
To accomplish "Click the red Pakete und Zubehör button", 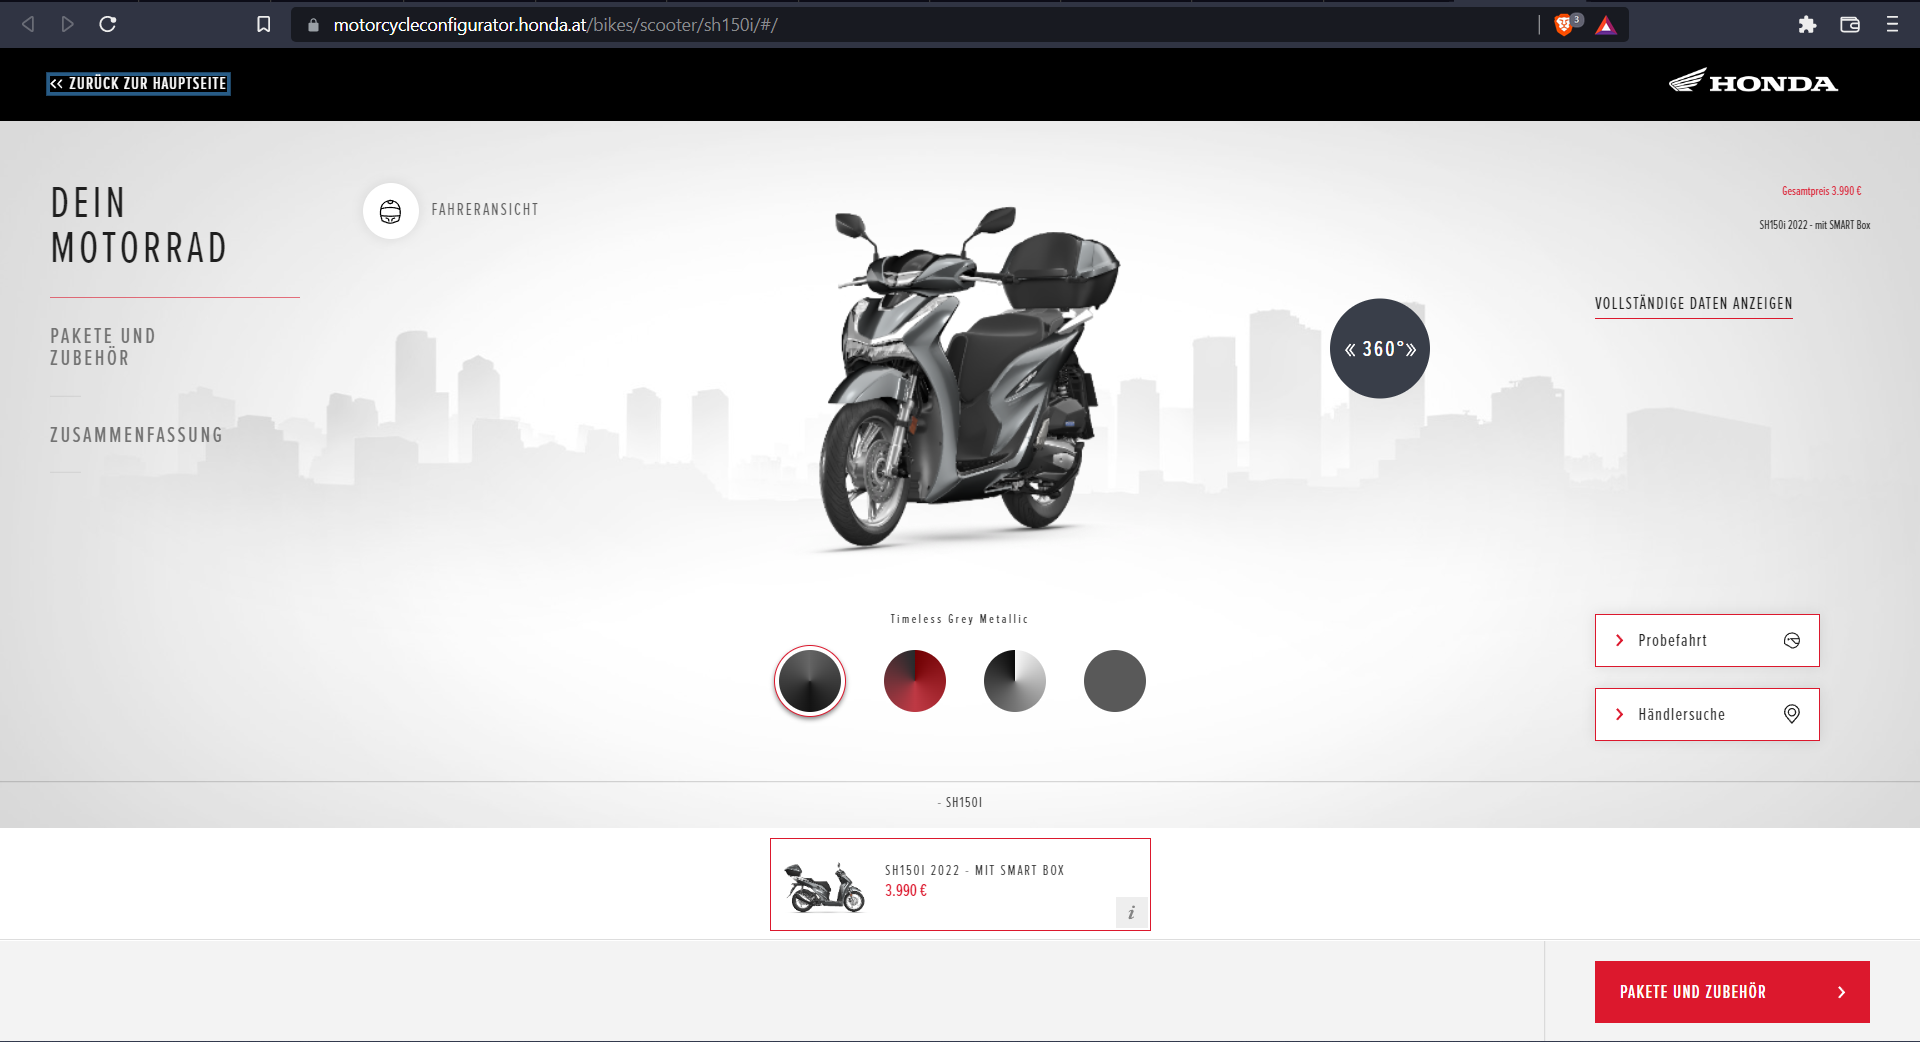I will tap(1732, 992).
